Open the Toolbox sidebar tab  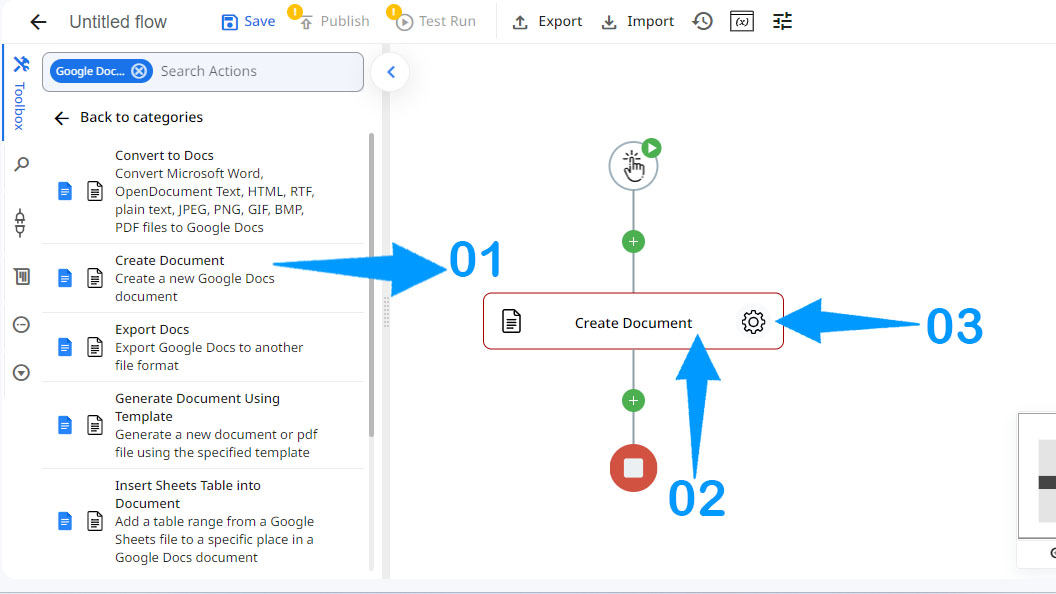[20, 92]
